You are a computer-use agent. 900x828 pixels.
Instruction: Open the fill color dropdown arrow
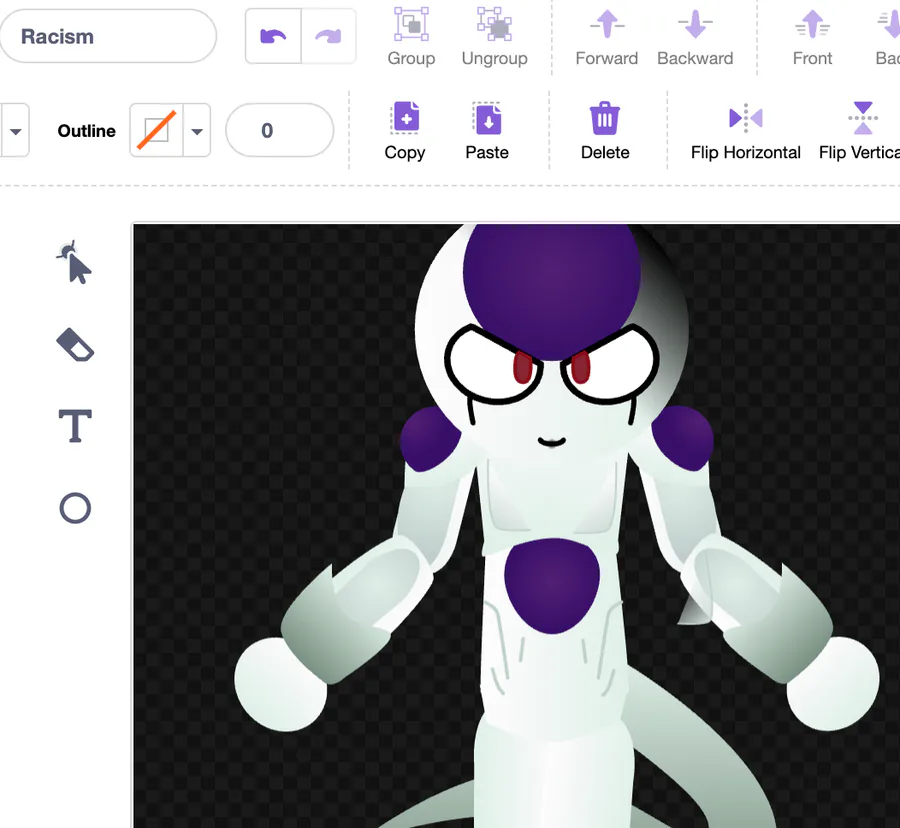(x=15, y=131)
